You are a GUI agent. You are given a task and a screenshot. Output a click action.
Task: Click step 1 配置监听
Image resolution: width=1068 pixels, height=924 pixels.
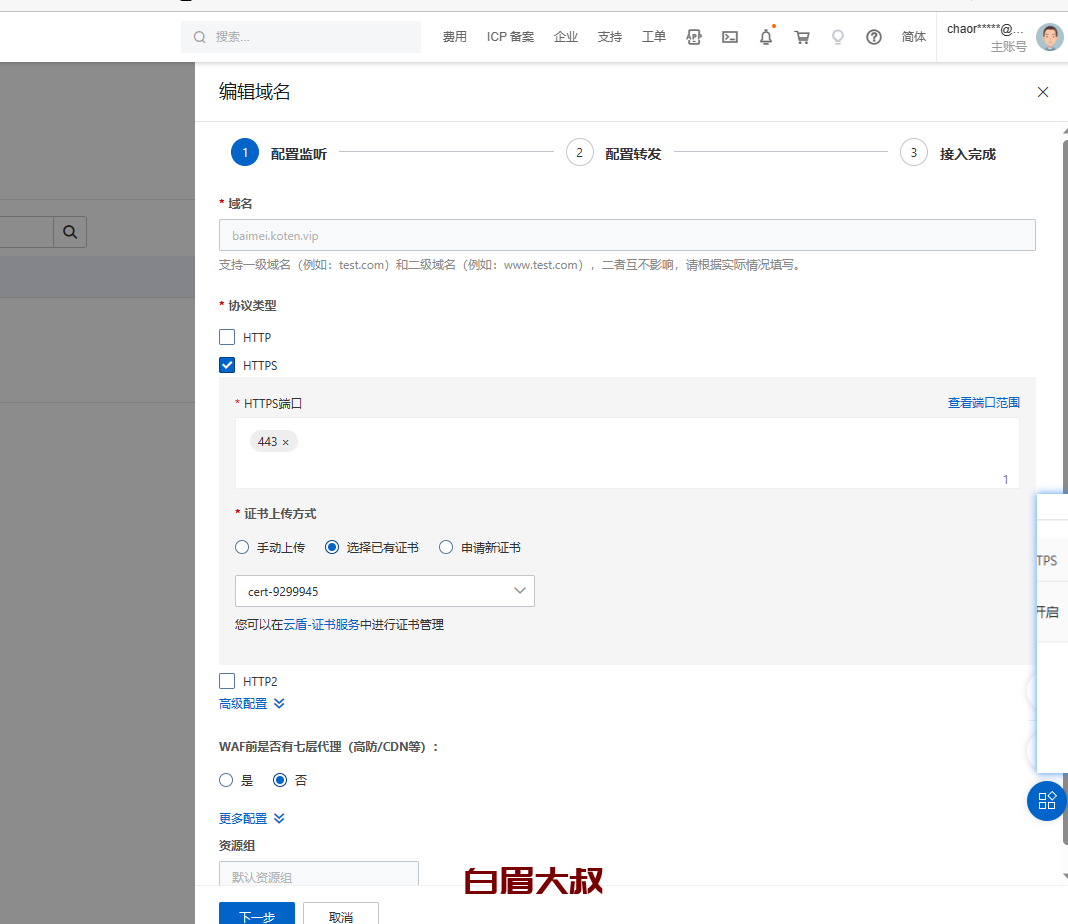pos(279,153)
